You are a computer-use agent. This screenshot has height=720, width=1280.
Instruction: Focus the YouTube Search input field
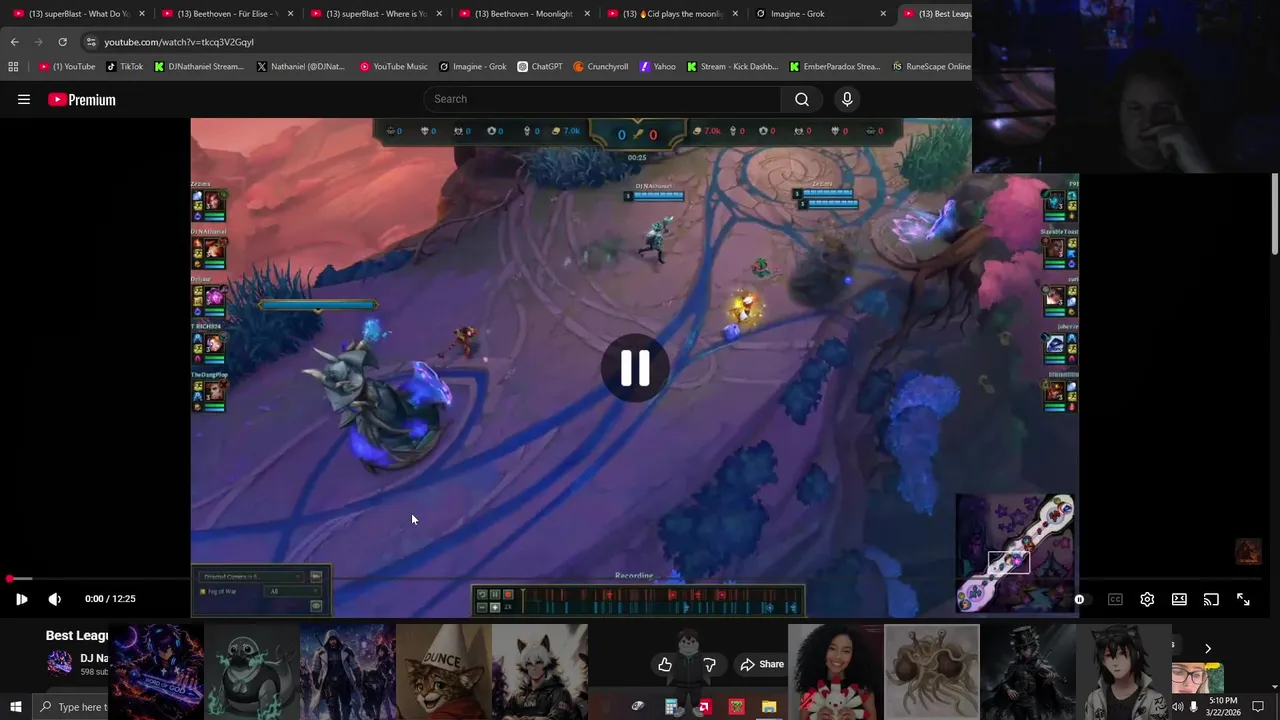[603, 99]
